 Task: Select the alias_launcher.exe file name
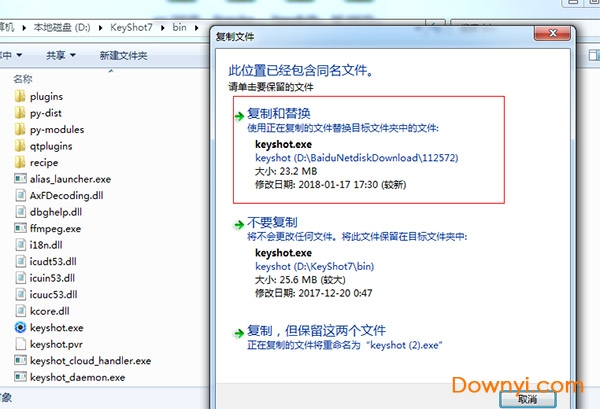pos(70,179)
